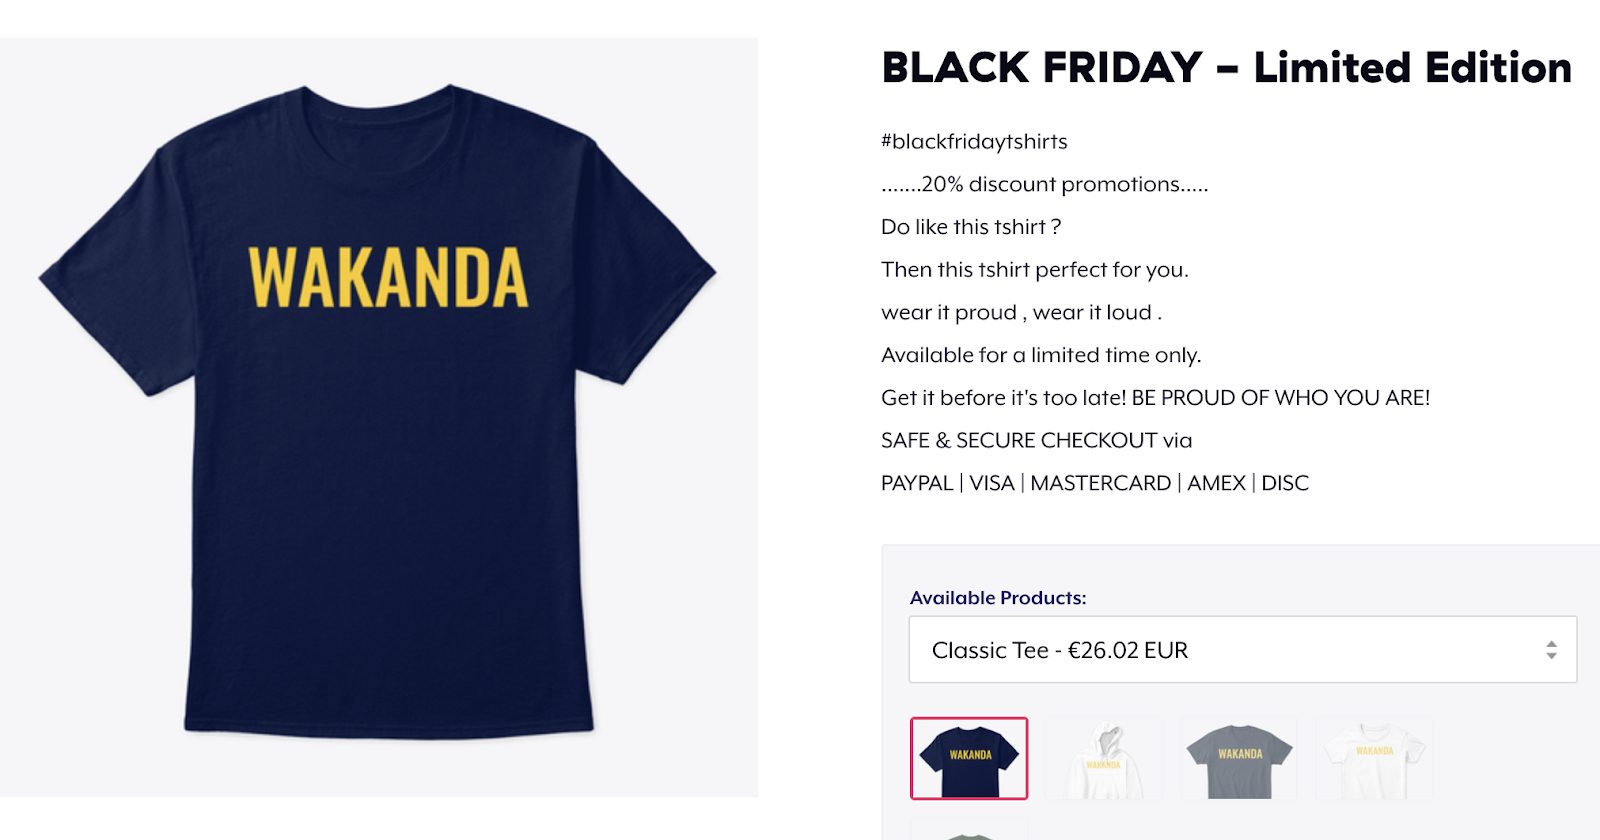
Task: Click the yellow WAKANDA print on shirt
Action: [388, 277]
